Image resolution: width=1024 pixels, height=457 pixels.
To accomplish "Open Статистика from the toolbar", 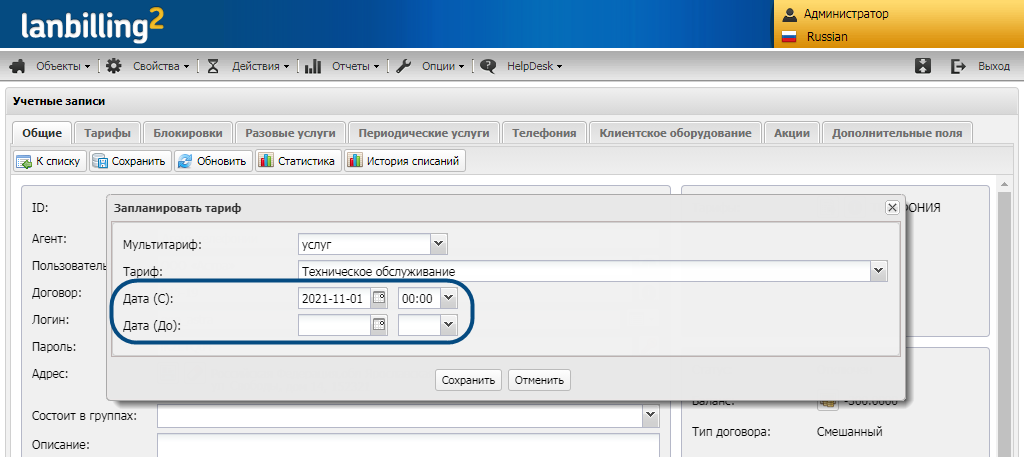I will [298, 161].
